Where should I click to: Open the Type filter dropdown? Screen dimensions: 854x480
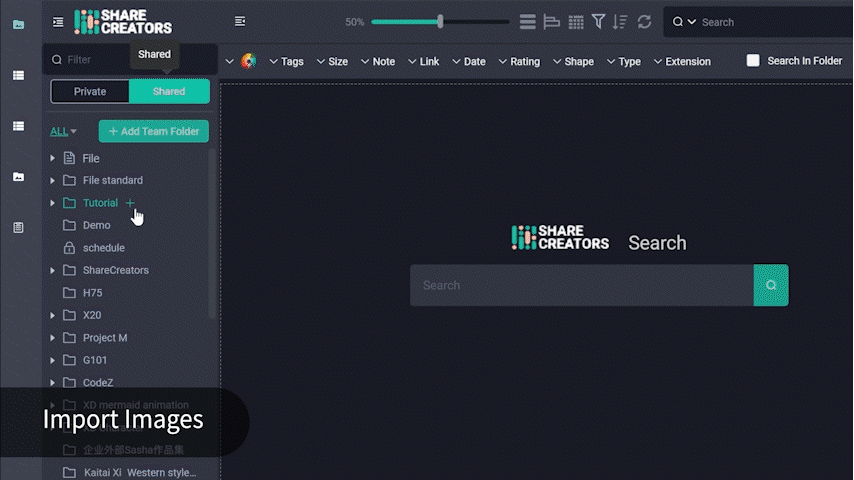pos(624,62)
